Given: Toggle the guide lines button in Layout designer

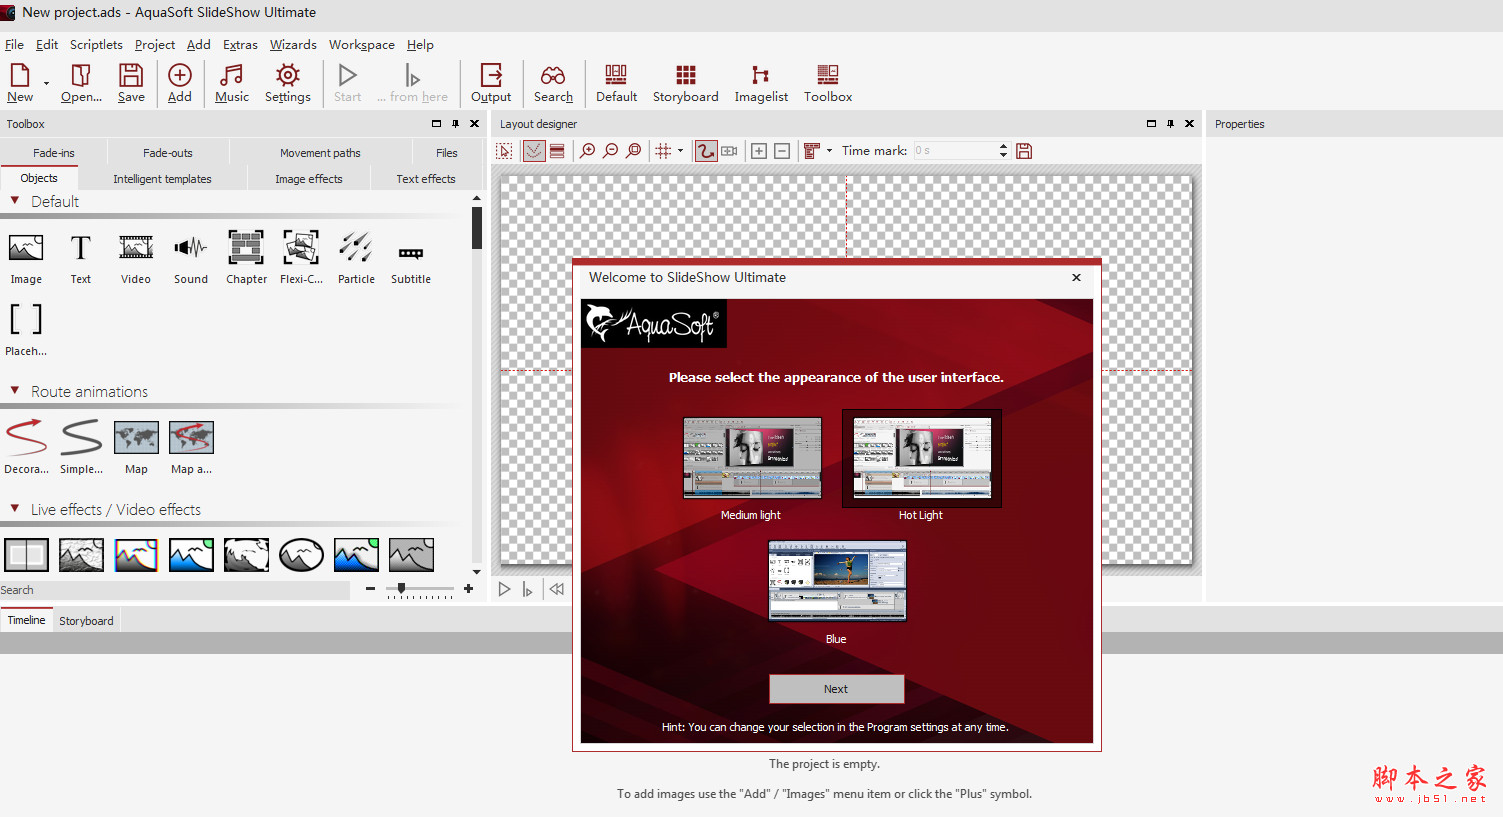Looking at the screenshot, I should click(x=534, y=151).
